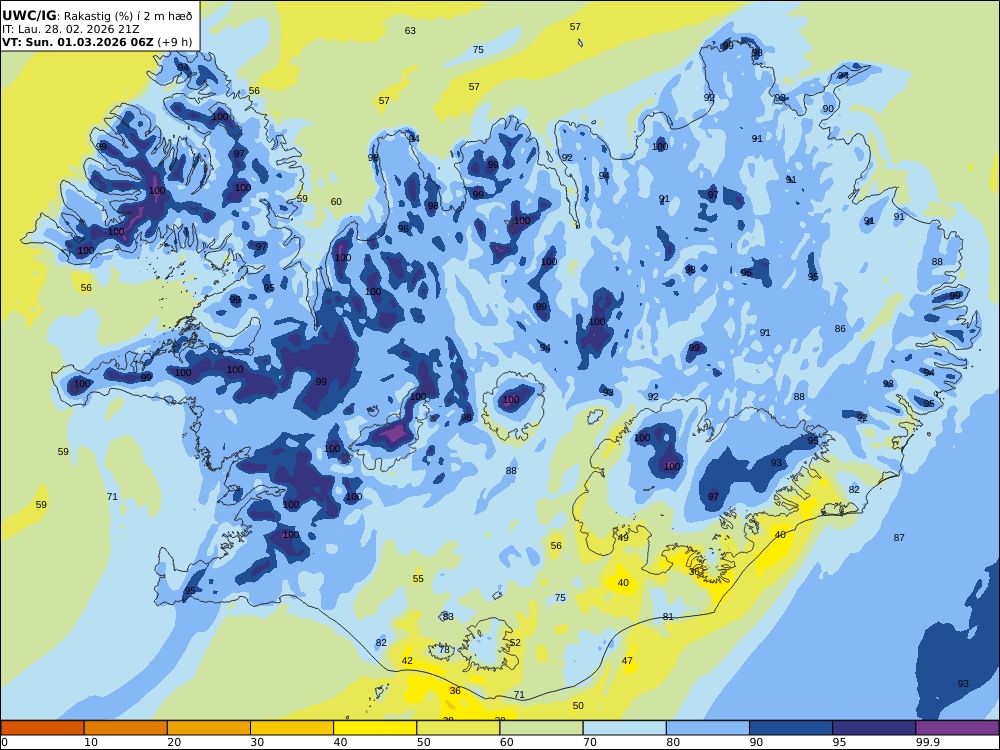This screenshot has height=750, width=1000.
Task: Click the legend tick label '0'
Action: point(4,742)
